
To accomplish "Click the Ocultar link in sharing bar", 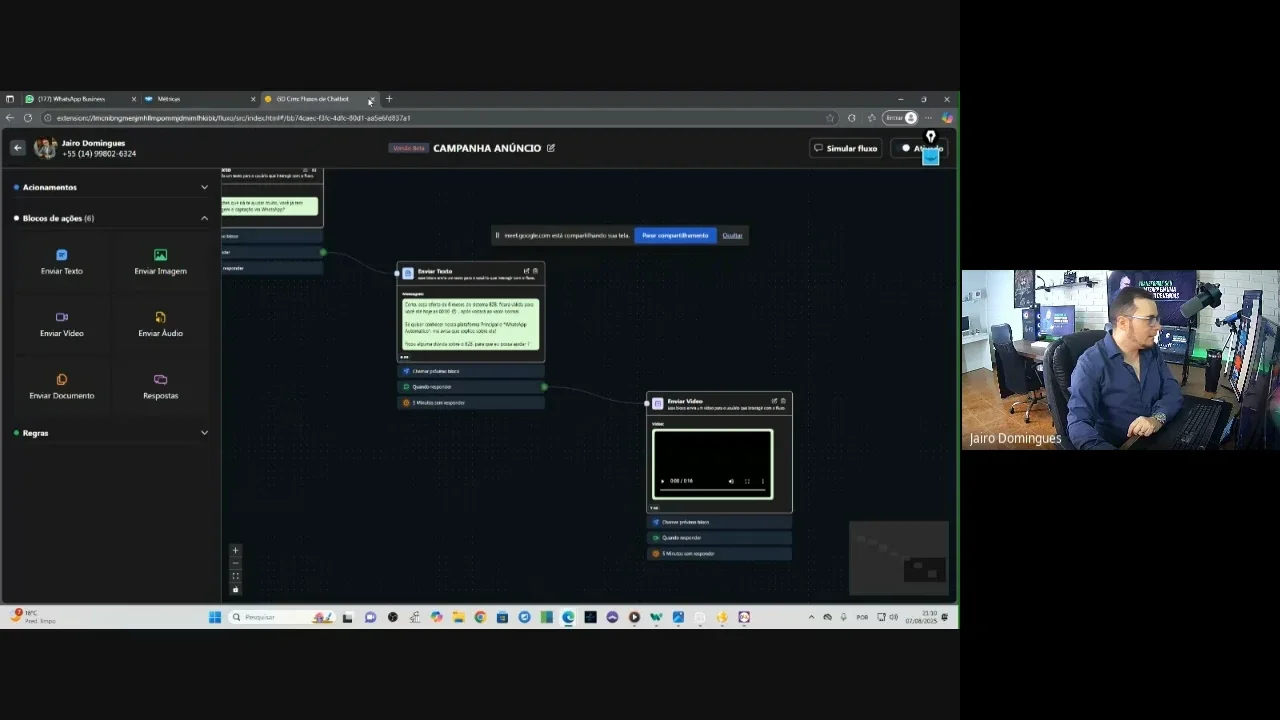I will tap(733, 236).
